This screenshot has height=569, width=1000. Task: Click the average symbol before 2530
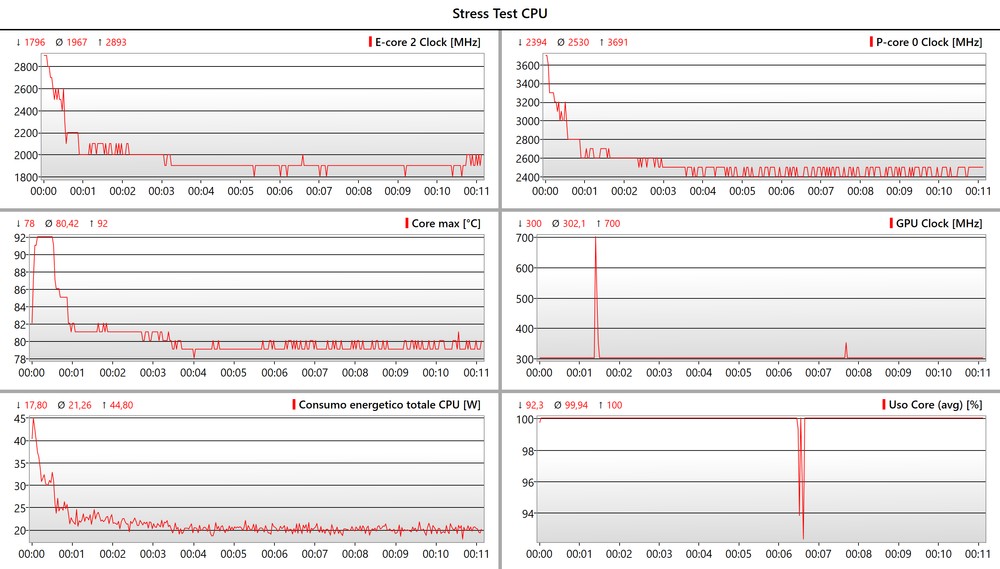(x=560, y=43)
